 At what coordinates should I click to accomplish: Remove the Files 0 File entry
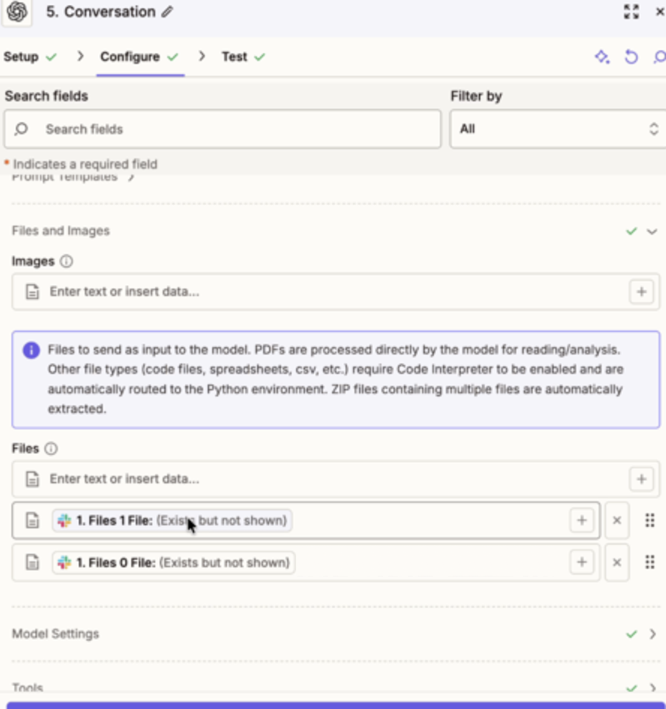tap(617, 562)
